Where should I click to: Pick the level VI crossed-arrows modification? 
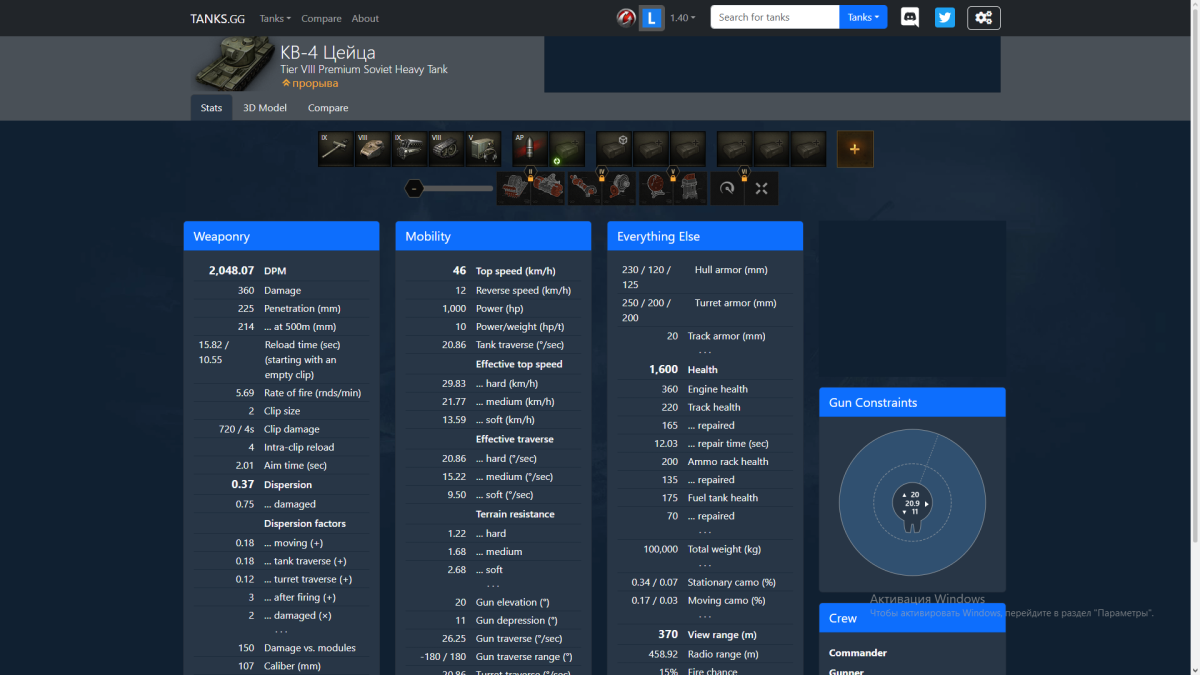click(761, 188)
